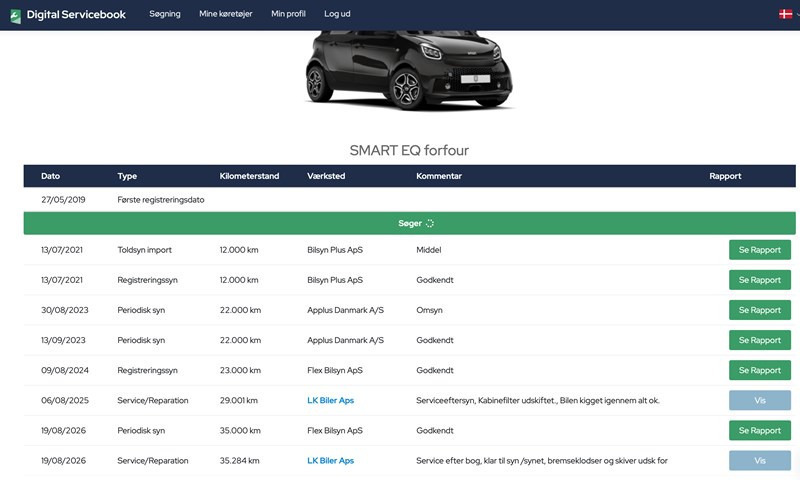The width and height of the screenshot is (800, 480).
Task: Click Vis button for 35.284 km service row
Action: (760, 461)
